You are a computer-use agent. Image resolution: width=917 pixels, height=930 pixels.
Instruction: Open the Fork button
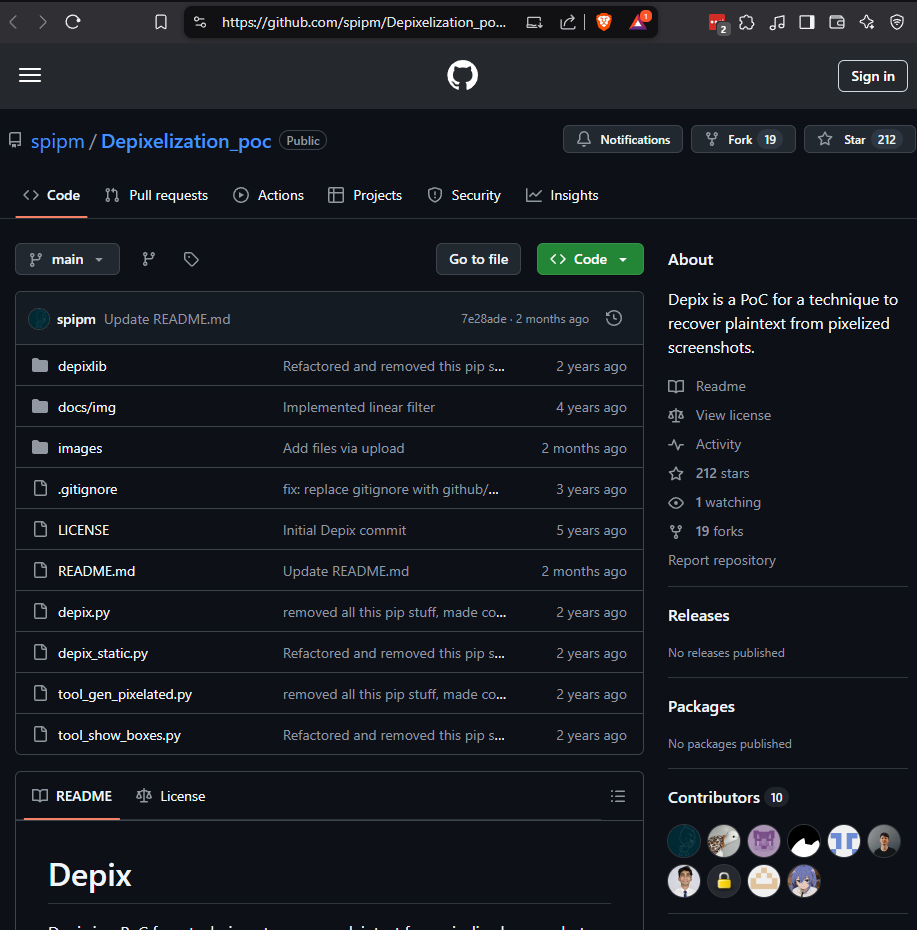(x=742, y=140)
